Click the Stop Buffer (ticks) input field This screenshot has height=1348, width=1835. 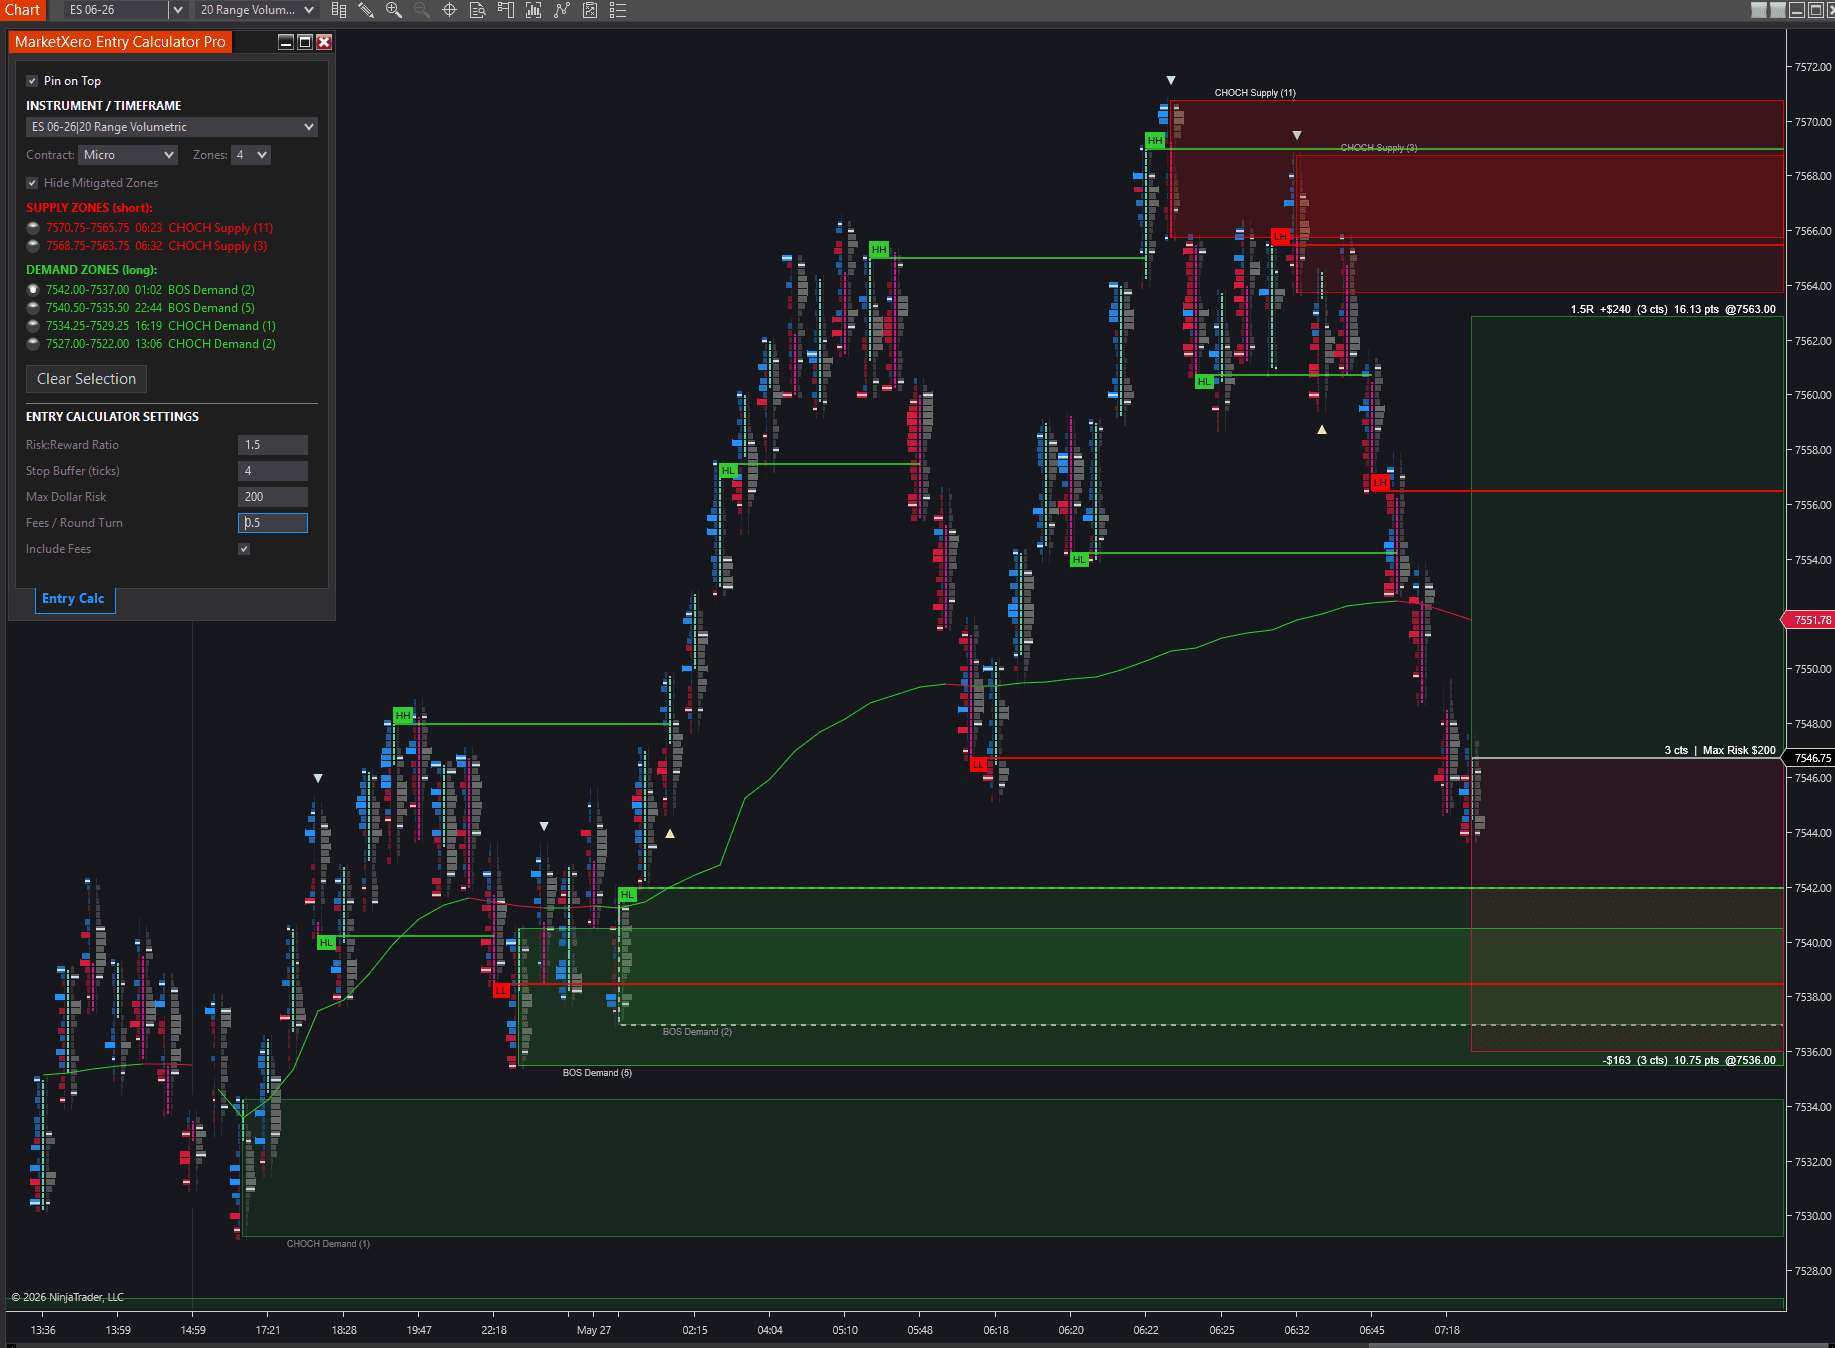(x=273, y=471)
